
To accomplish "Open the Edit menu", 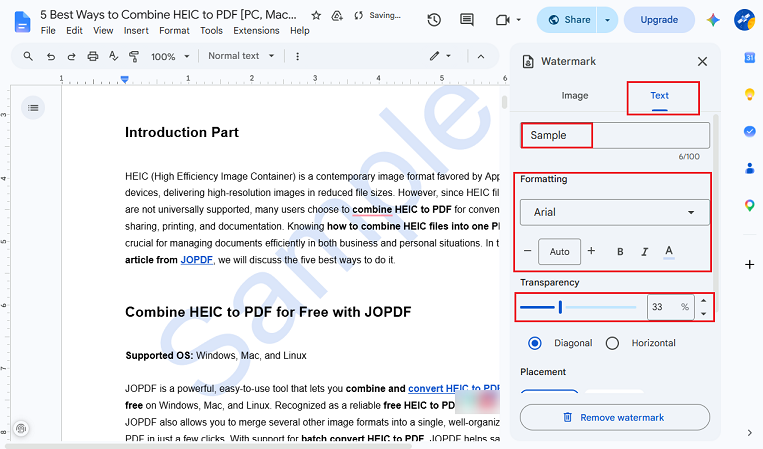I will pyautogui.click(x=74, y=31).
